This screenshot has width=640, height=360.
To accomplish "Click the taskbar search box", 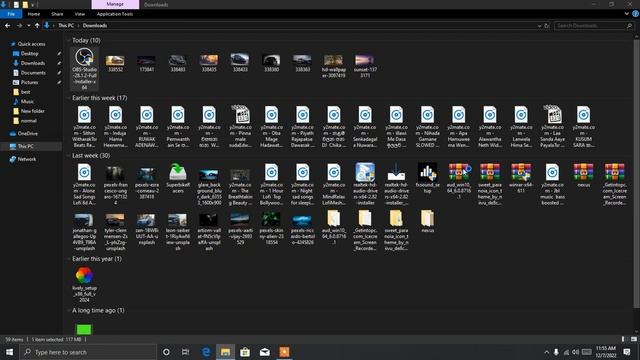I will (88, 352).
